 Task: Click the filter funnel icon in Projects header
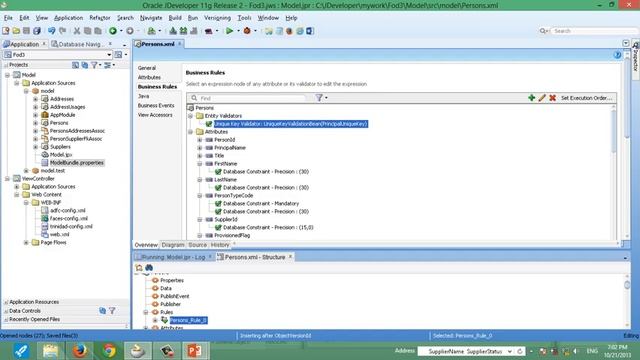coord(94,65)
